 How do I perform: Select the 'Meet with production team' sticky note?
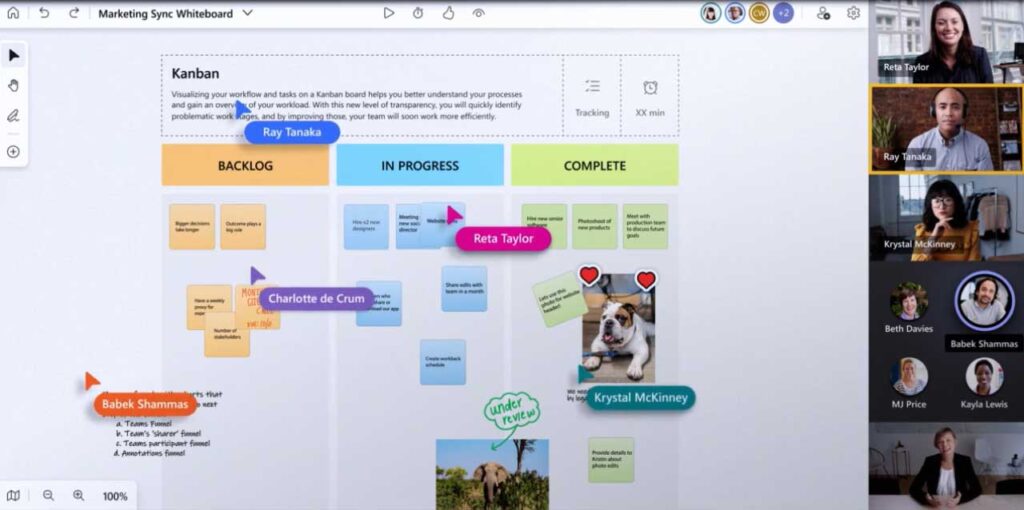point(645,226)
